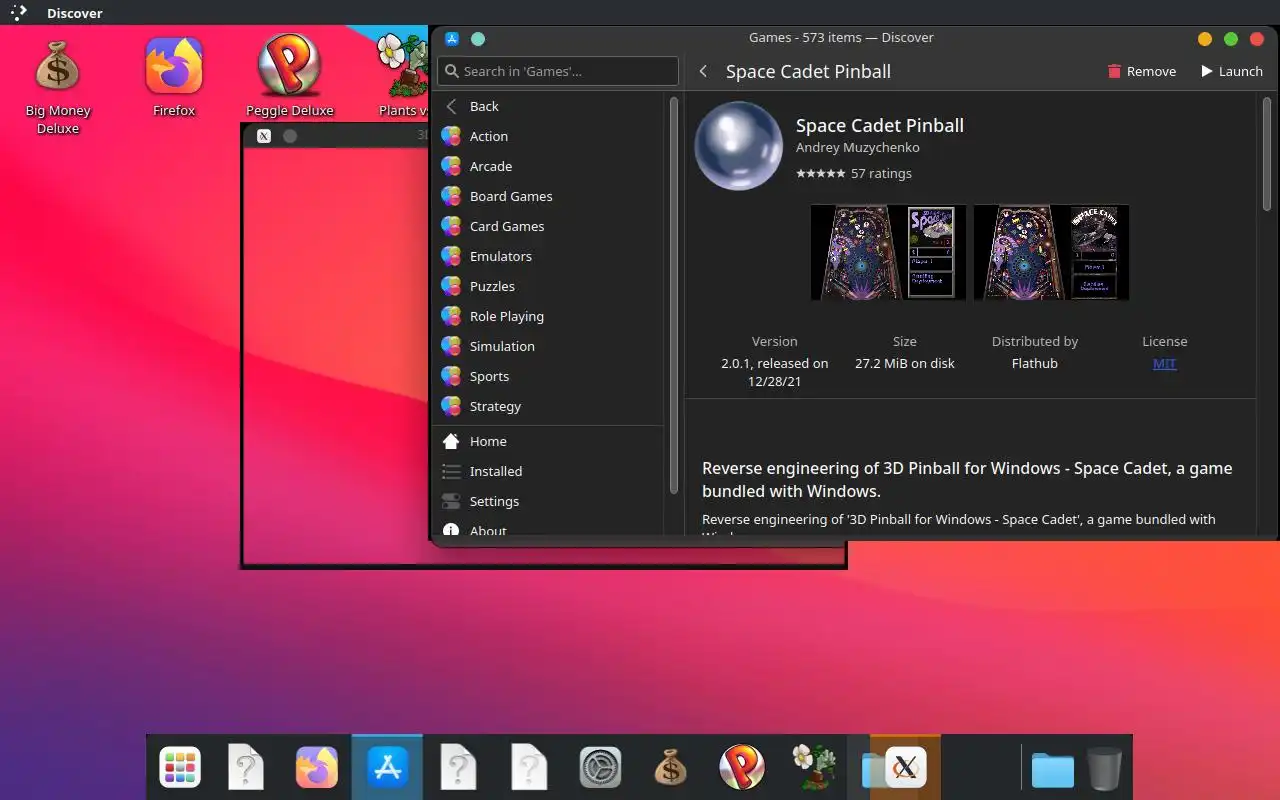This screenshot has height=800, width=1280.
Task: Launch Space Cadet Pinball
Action: point(1231,71)
